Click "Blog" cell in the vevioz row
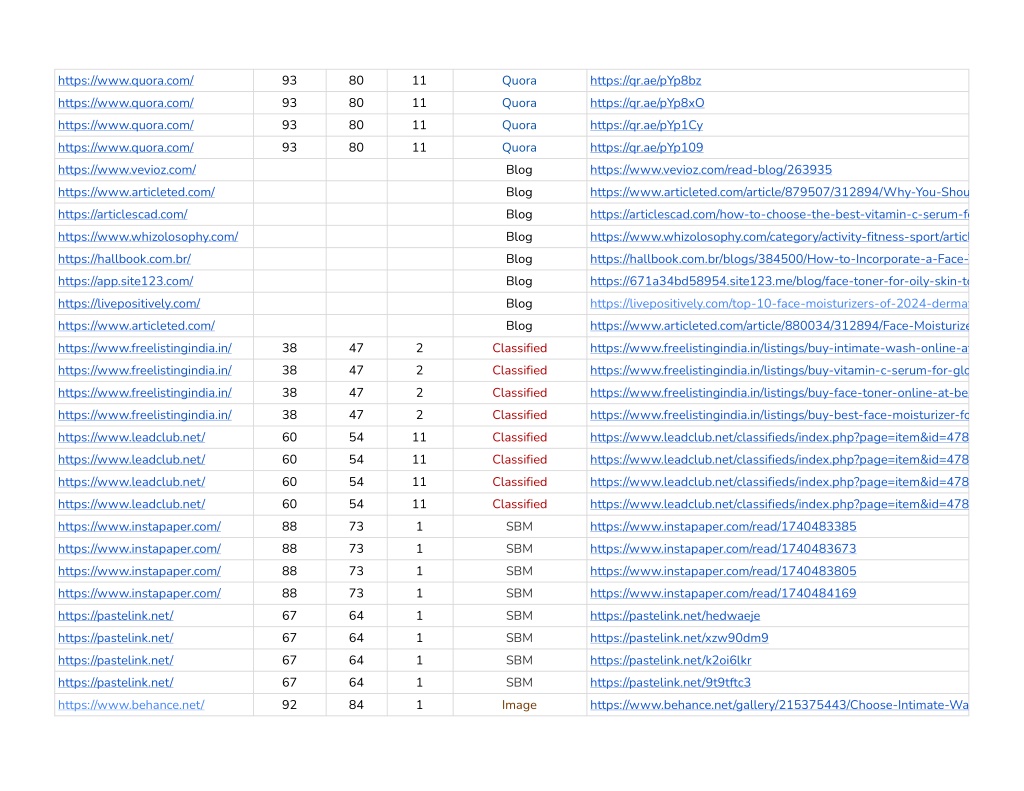This screenshot has width=1024, height=791. (519, 169)
